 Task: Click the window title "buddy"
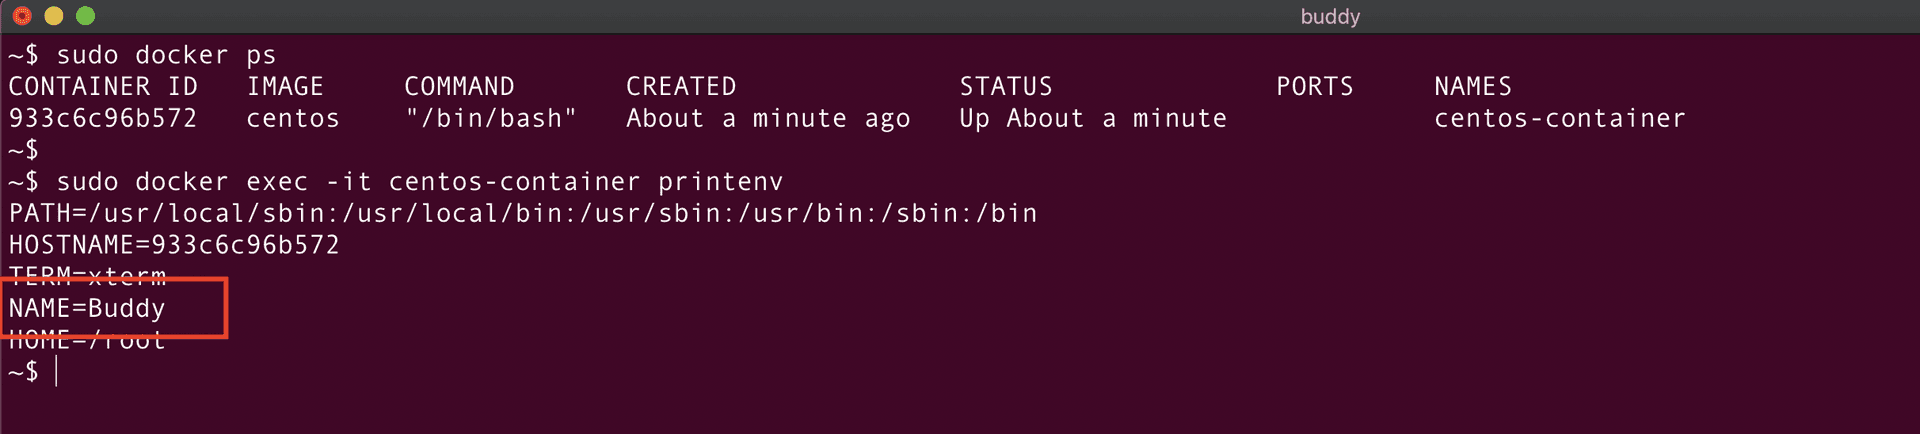(x=1329, y=16)
